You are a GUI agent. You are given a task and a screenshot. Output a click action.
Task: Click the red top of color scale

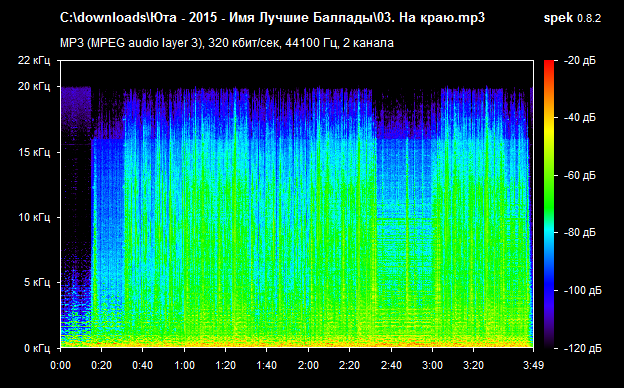click(549, 64)
